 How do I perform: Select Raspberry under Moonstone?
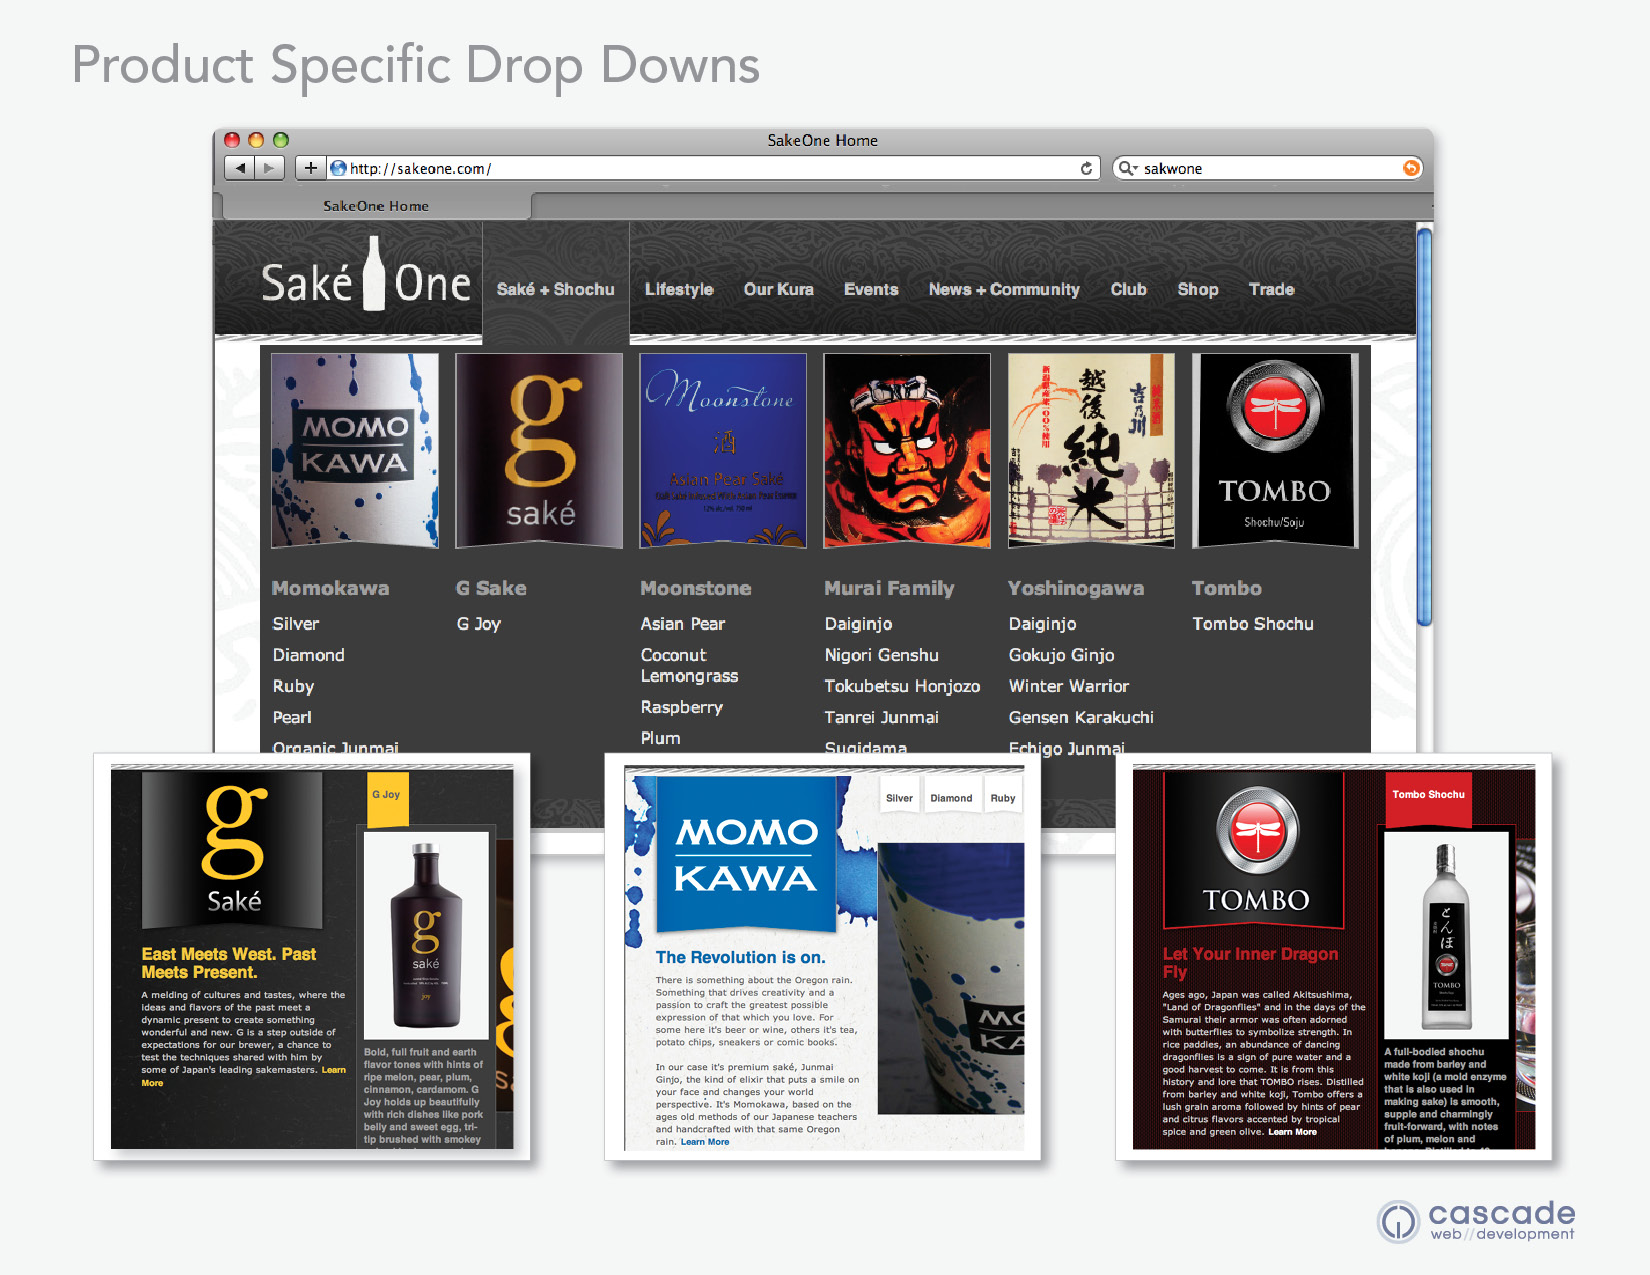point(682,707)
